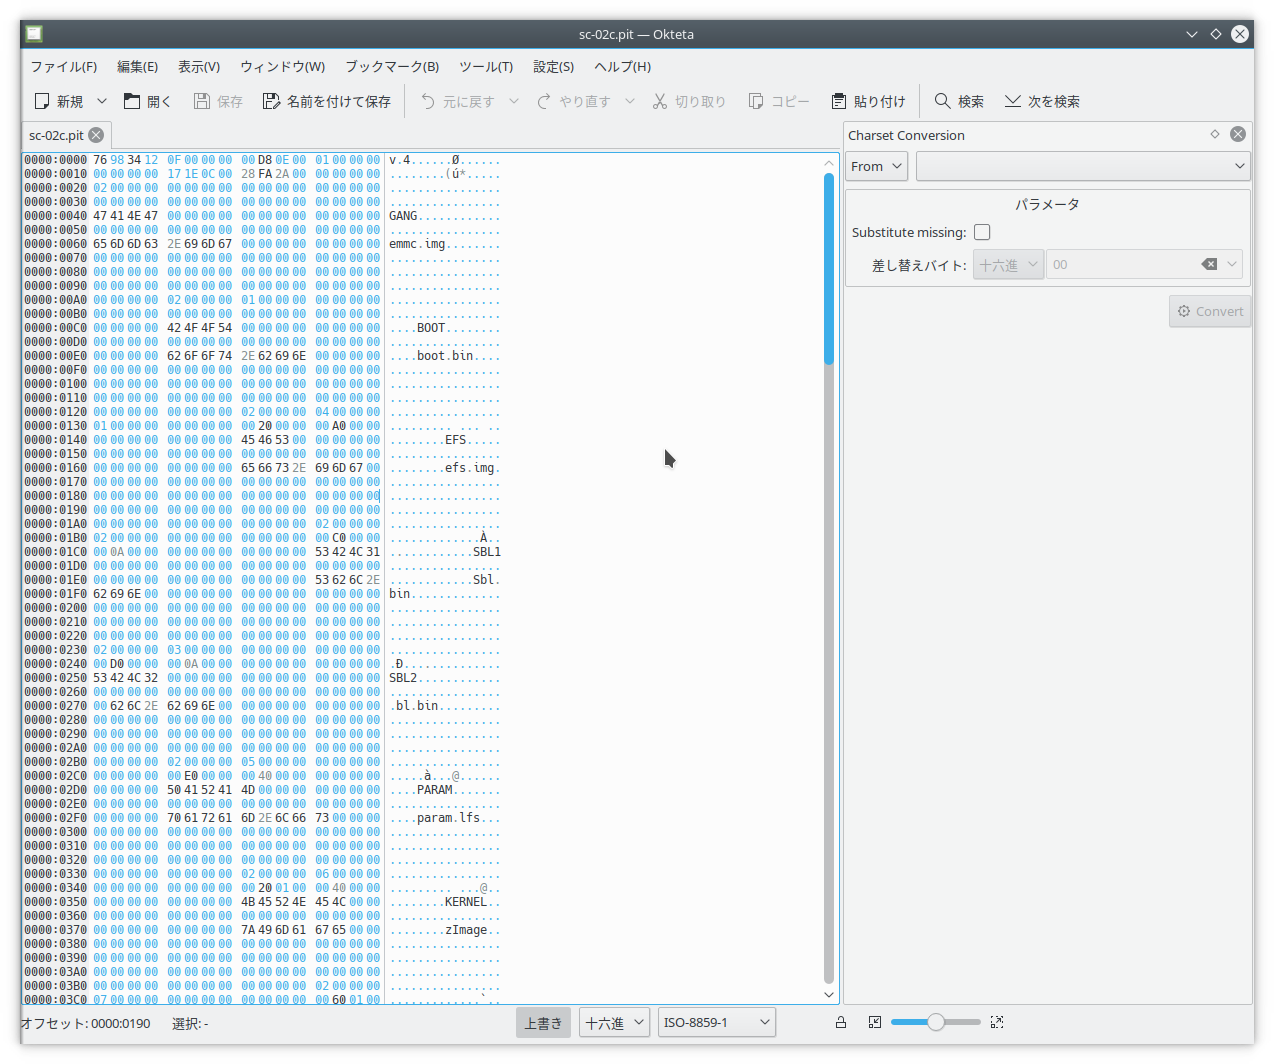Close the sc-02c.pit tab
This screenshot has width=1274, height=1064.
(96, 135)
